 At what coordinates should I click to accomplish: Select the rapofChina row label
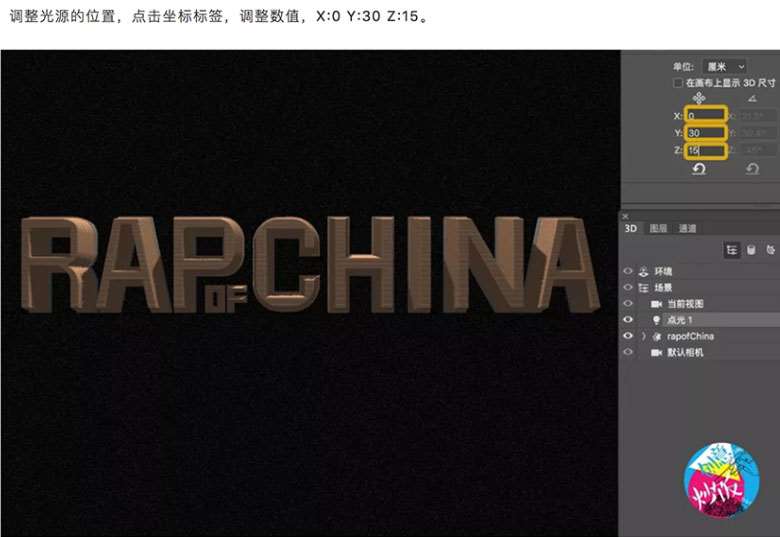(x=690, y=336)
